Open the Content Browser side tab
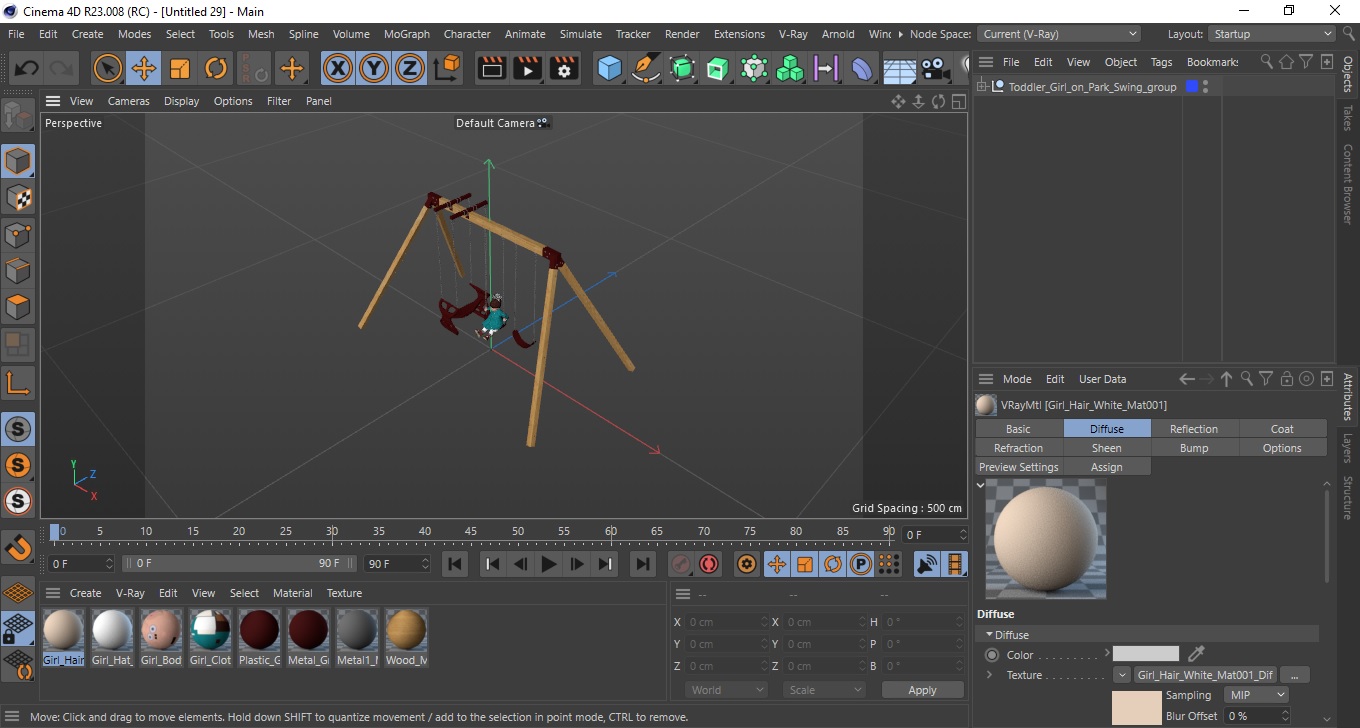The image size is (1360, 728). coord(1348,184)
